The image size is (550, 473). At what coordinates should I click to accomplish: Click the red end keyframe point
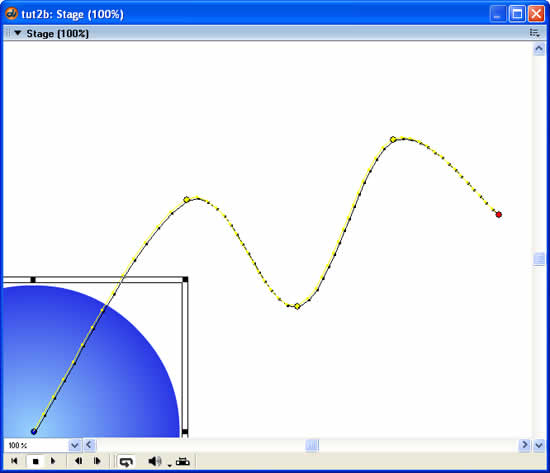pos(498,214)
